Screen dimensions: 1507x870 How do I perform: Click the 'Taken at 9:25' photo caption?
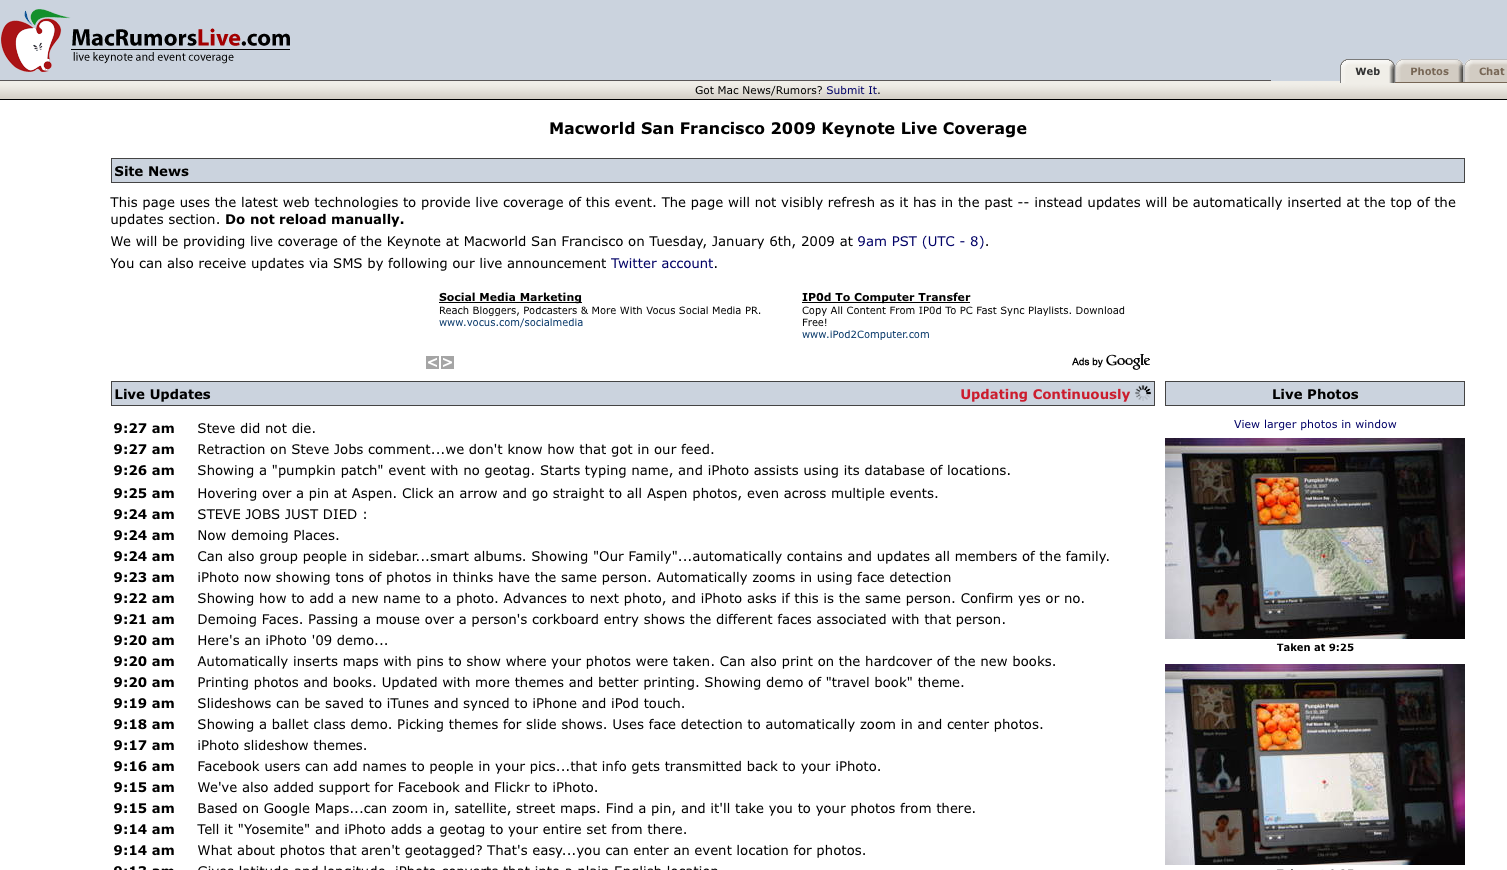pos(1315,648)
